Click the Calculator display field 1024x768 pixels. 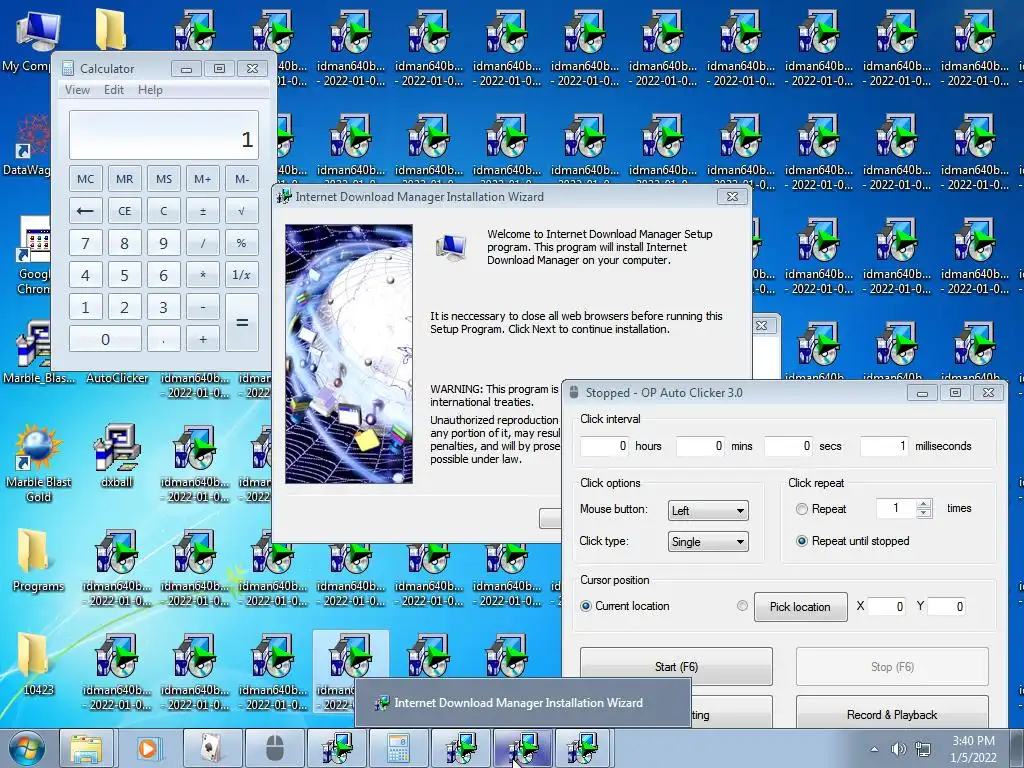tap(164, 135)
